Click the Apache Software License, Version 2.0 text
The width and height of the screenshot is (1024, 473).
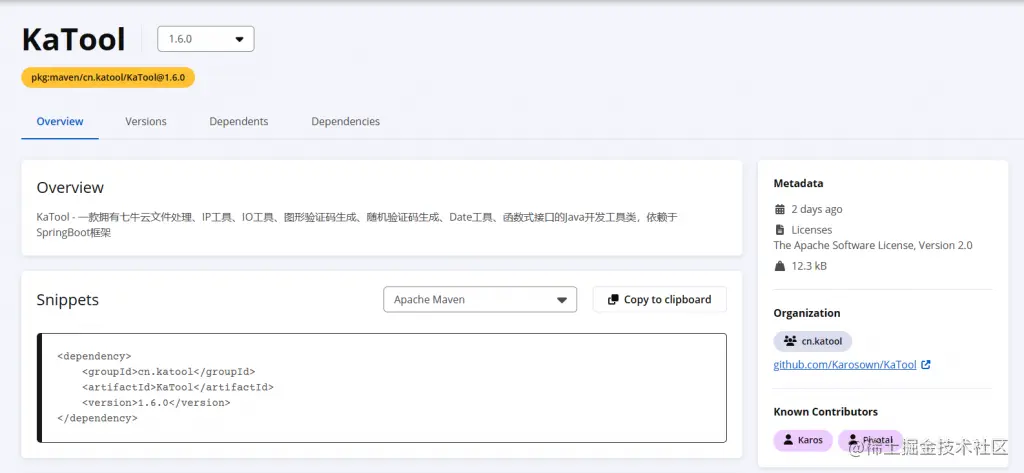pyautogui.click(x=873, y=246)
